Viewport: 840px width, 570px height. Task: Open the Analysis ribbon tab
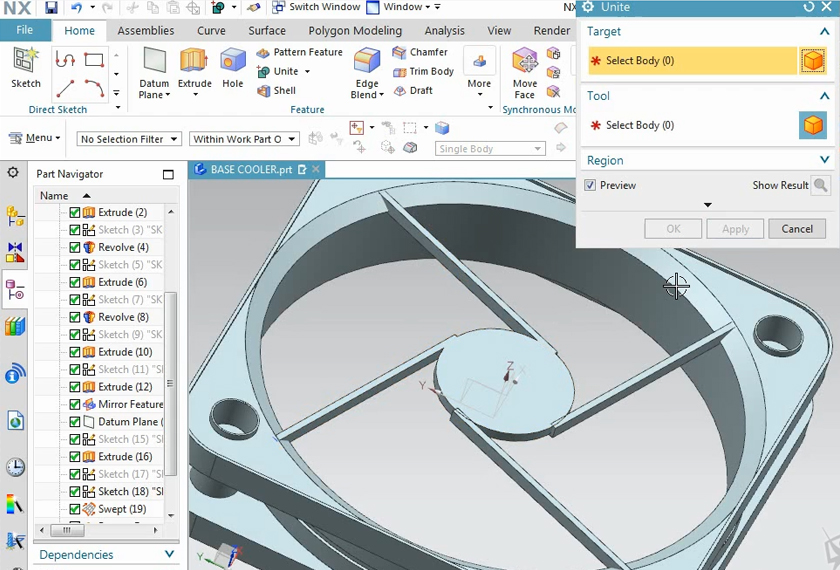(444, 31)
